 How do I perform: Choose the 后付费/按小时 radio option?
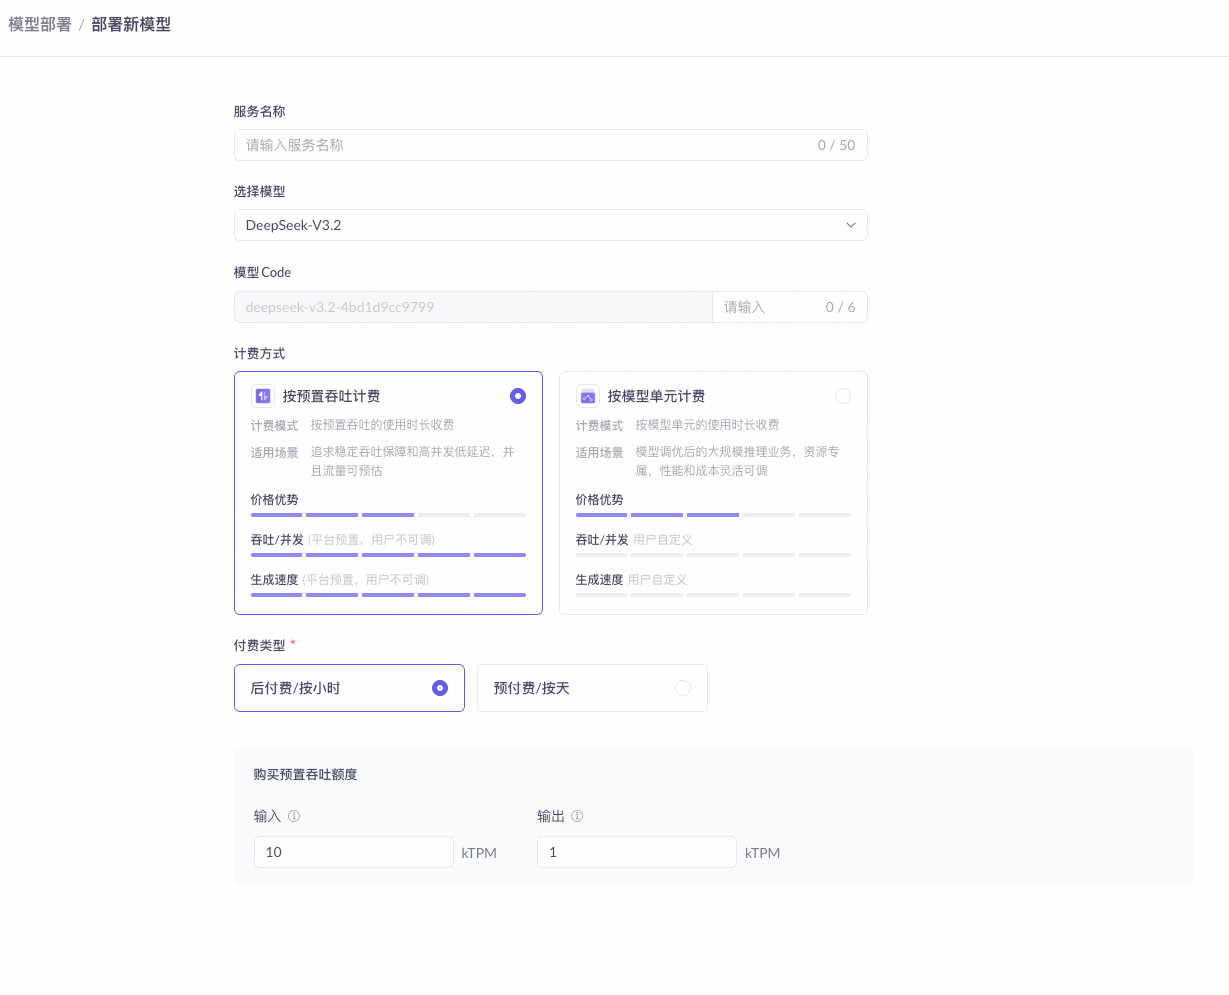pyautogui.click(x=349, y=688)
